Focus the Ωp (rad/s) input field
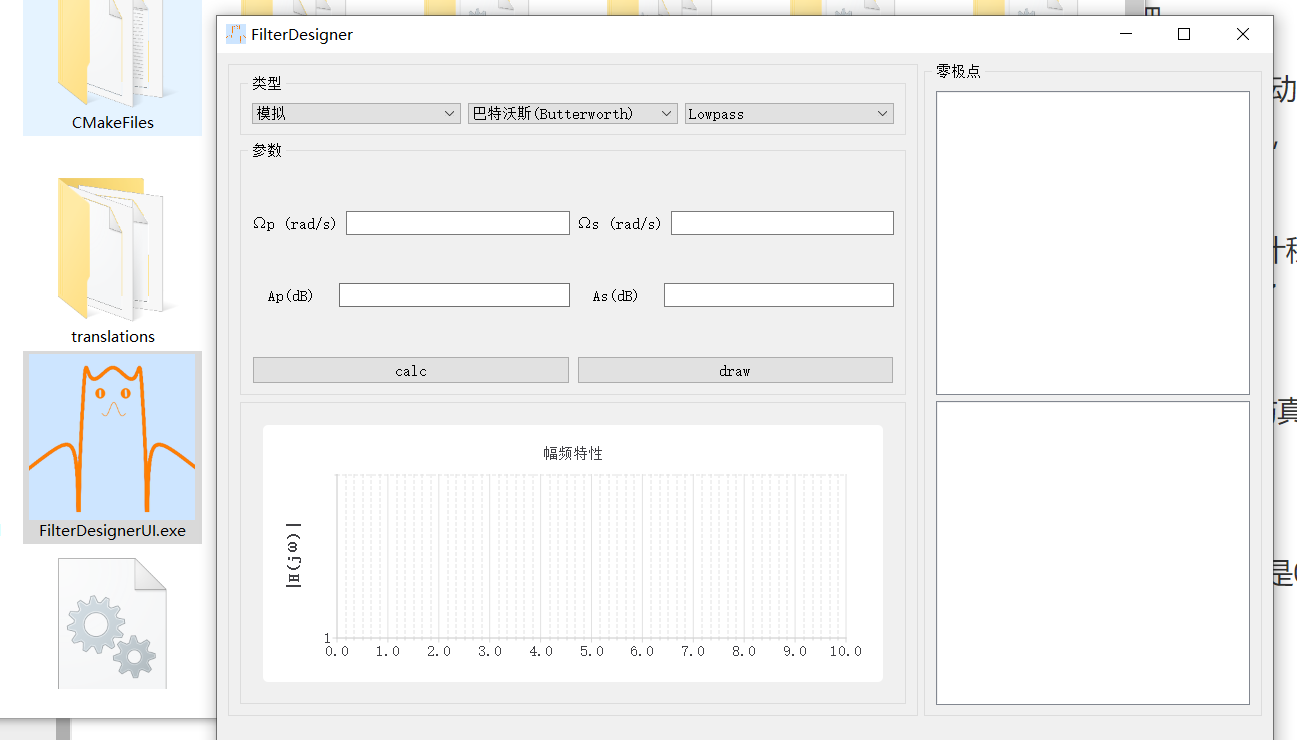 (x=458, y=223)
